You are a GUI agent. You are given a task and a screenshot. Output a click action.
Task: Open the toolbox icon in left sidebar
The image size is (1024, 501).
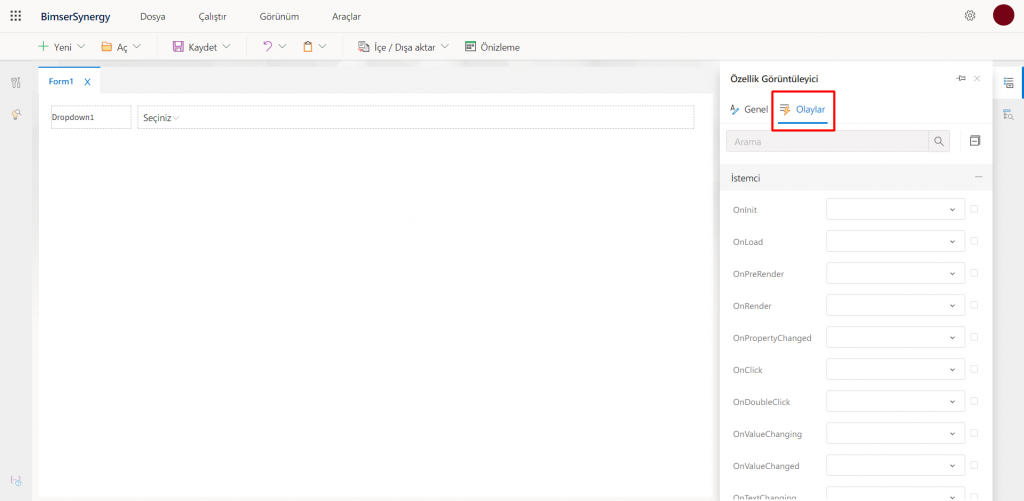click(16, 82)
